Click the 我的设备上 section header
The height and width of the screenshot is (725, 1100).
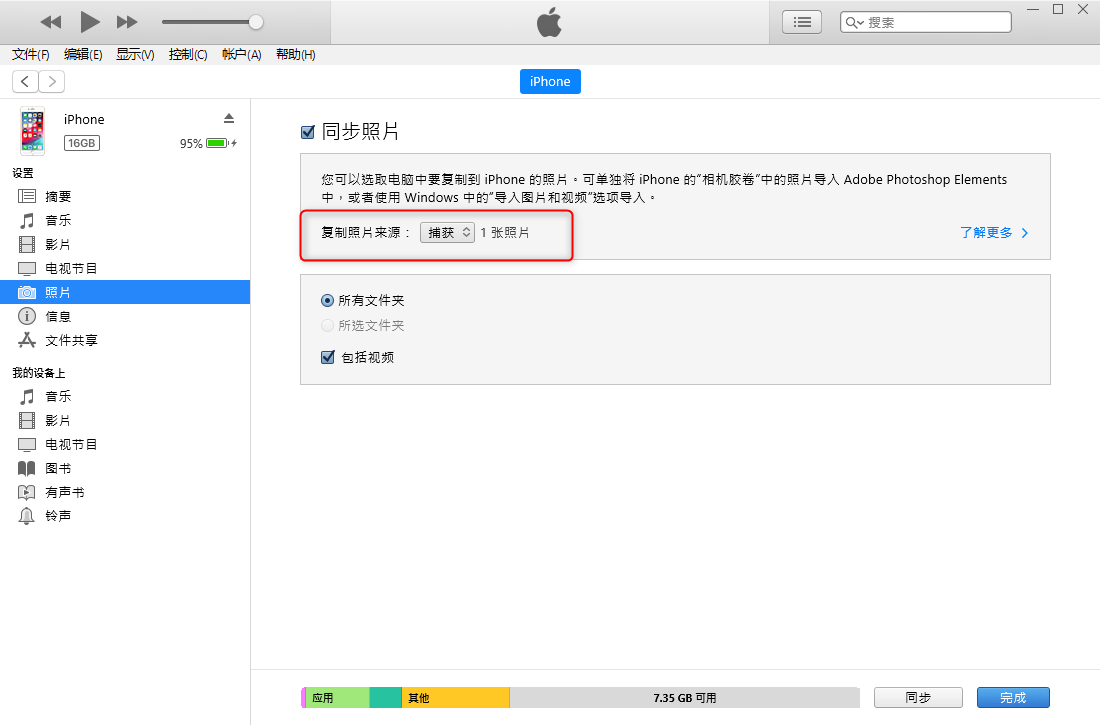click(39, 373)
